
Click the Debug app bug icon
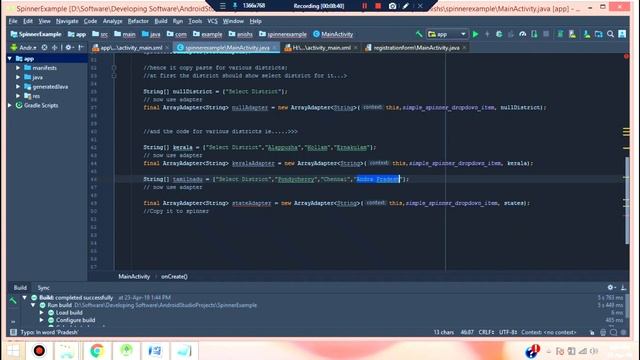499,34
